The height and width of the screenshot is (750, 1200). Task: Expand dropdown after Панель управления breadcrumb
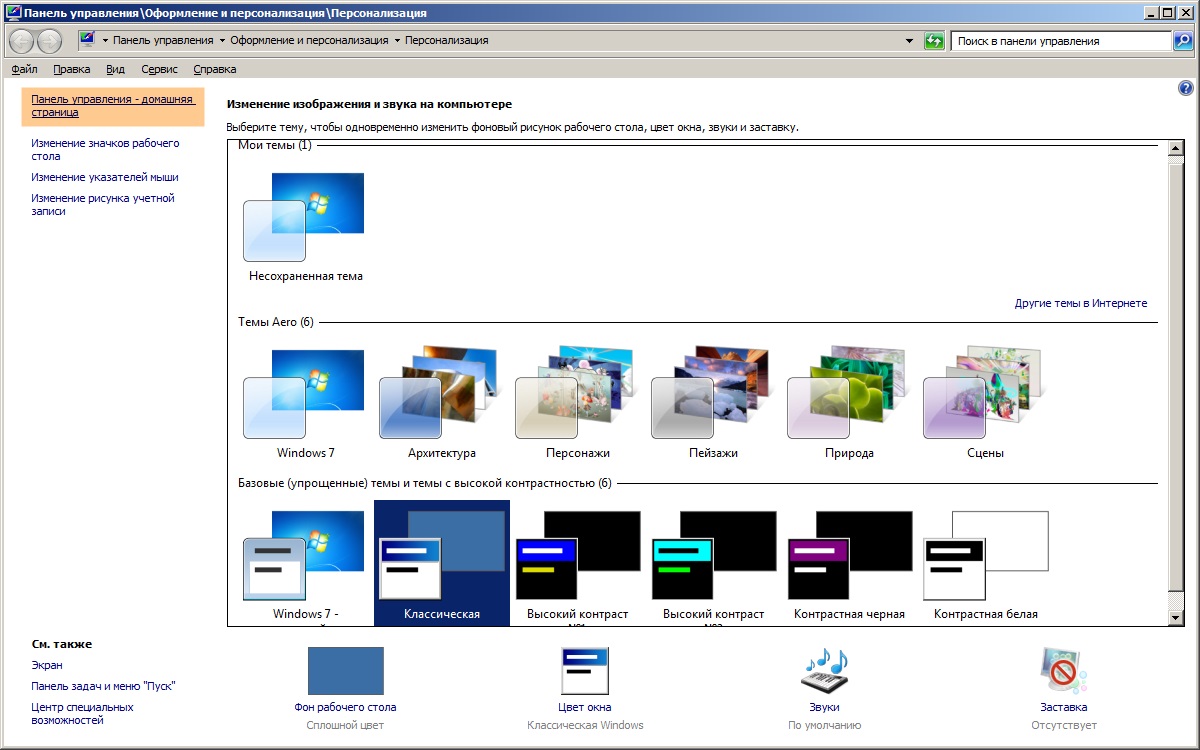(x=221, y=41)
